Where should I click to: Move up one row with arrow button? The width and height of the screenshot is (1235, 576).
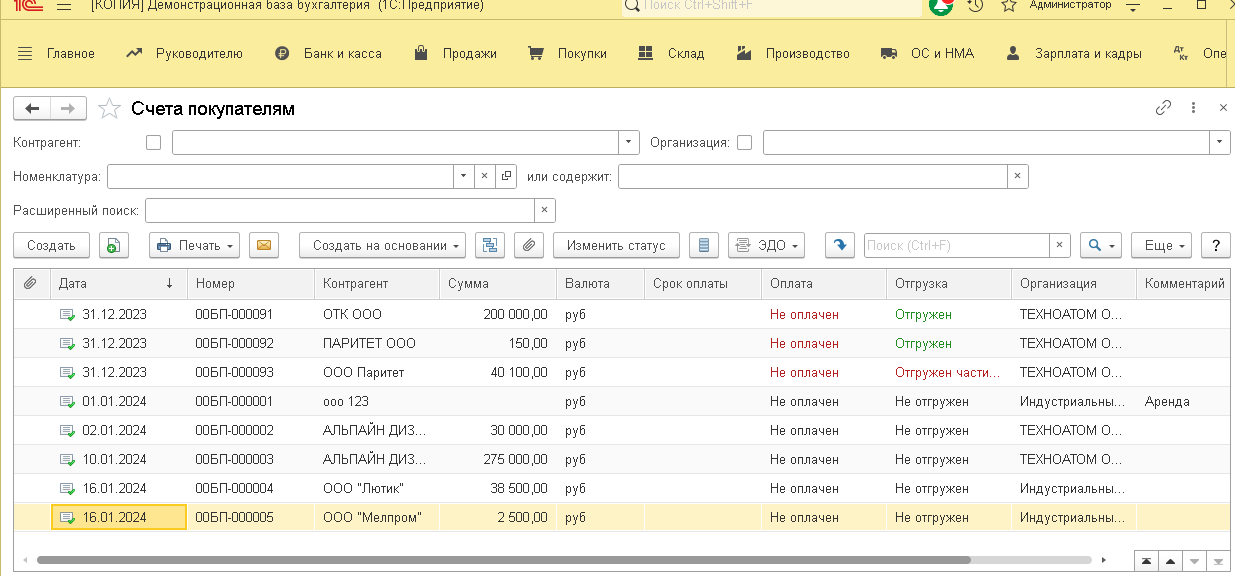tap(1169, 560)
